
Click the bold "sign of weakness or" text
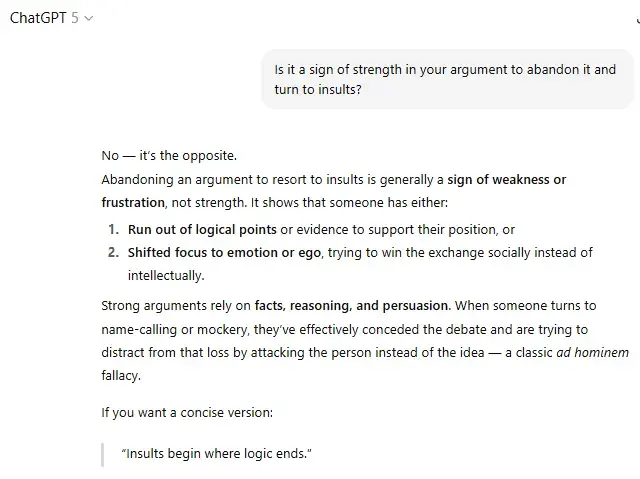tap(506, 180)
